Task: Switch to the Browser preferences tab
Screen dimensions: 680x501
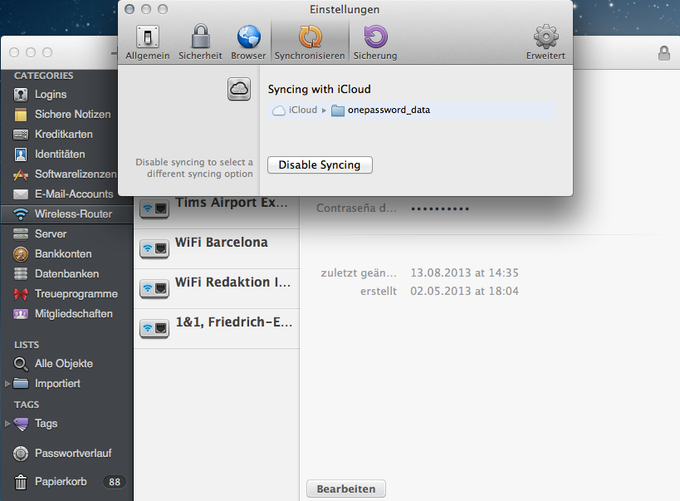Action: 248,43
